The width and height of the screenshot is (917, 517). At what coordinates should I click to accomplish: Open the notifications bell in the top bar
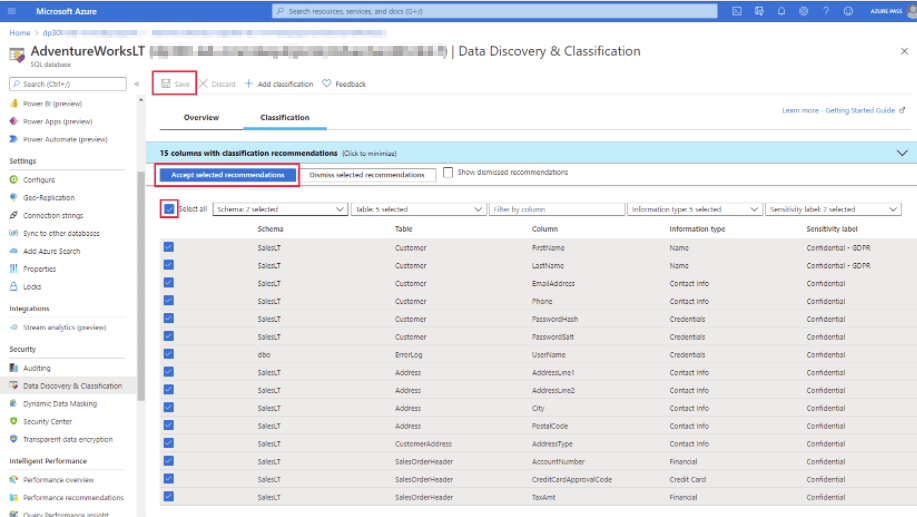tap(781, 11)
